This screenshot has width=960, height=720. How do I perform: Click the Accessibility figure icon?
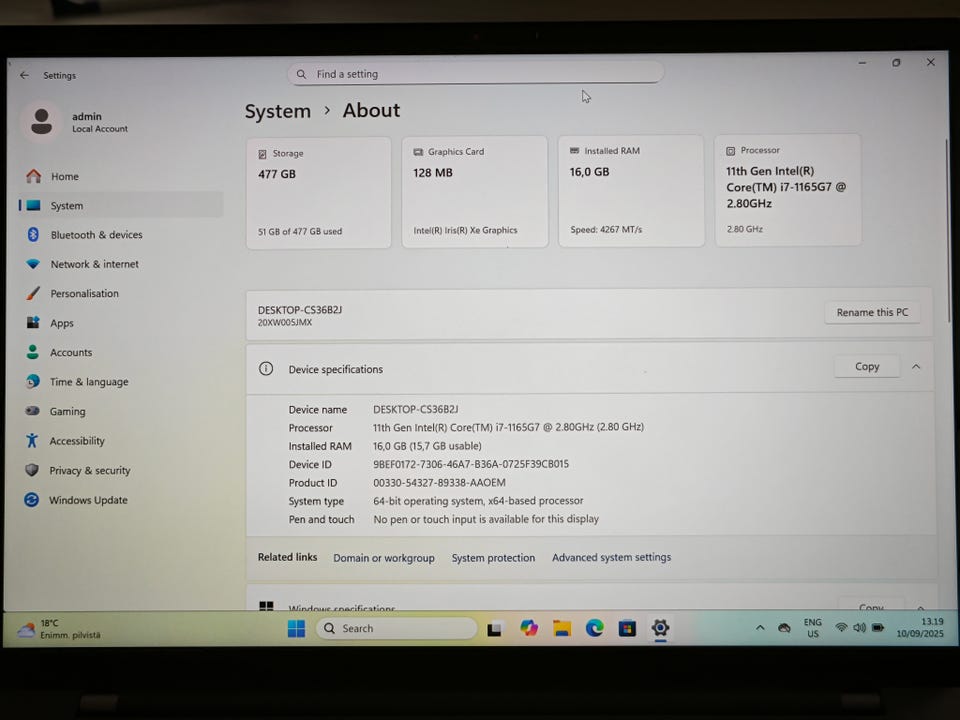point(32,440)
